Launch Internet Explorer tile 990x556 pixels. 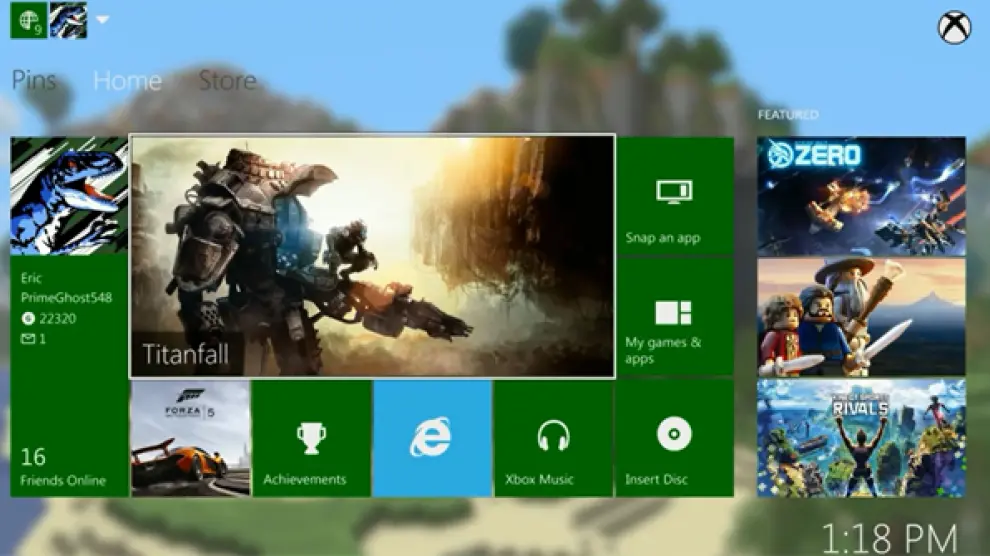432,438
